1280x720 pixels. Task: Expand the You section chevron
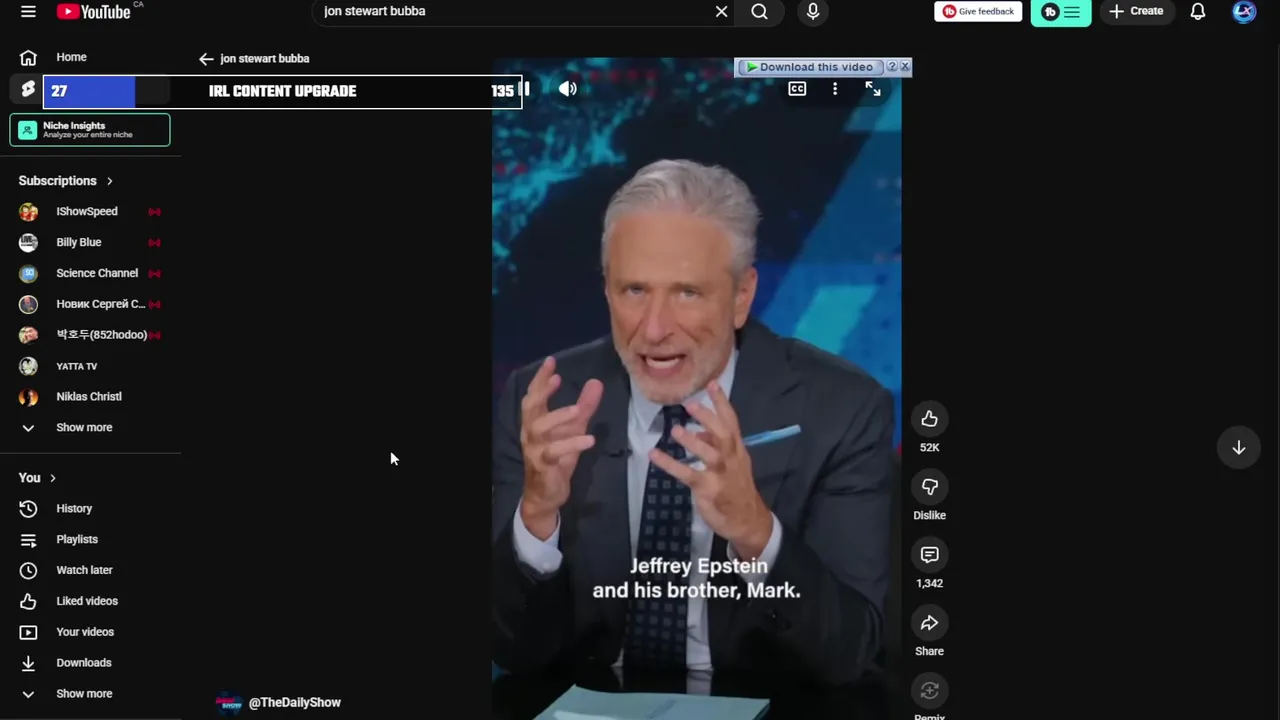pos(52,478)
